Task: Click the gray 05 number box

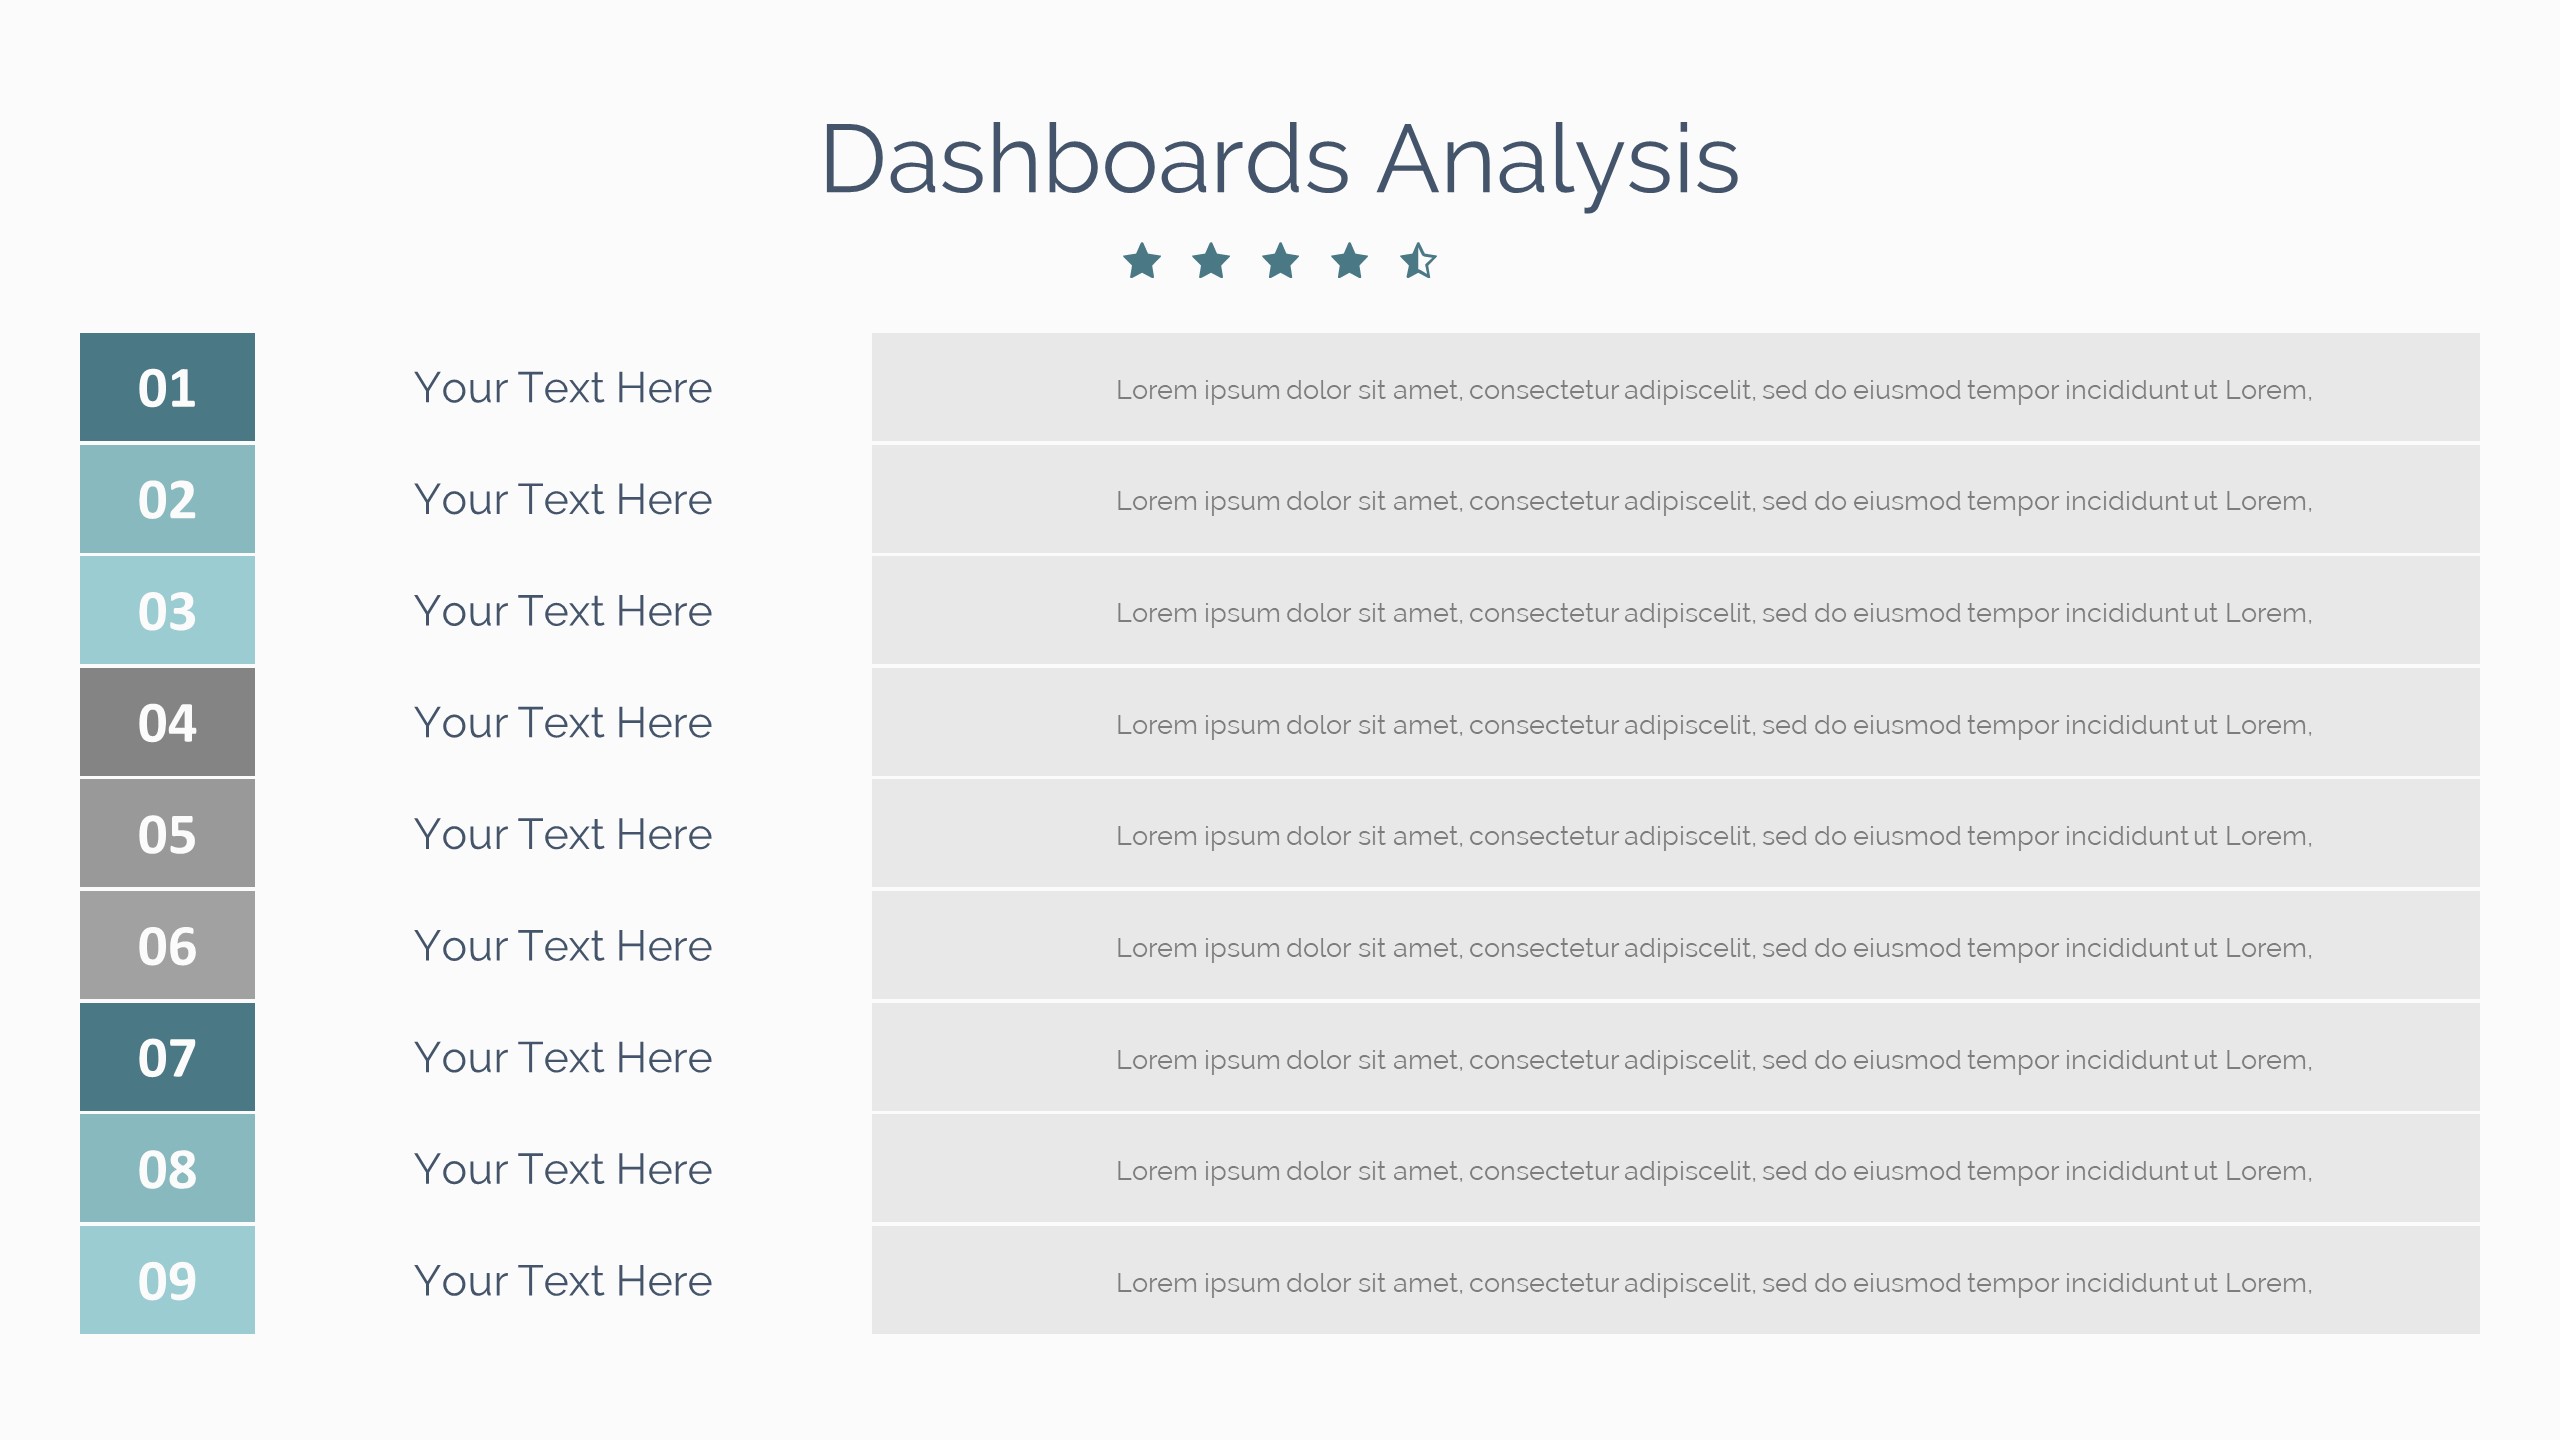Action: pyautogui.click(x=167, y=834)
